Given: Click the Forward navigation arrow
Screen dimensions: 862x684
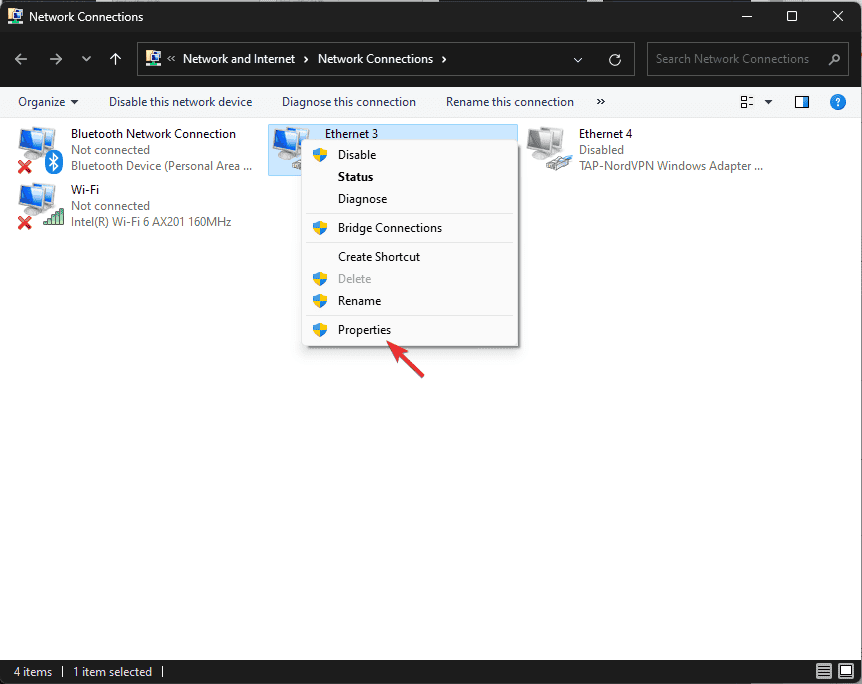Looking at the screenshot, I should coord(56,59).
